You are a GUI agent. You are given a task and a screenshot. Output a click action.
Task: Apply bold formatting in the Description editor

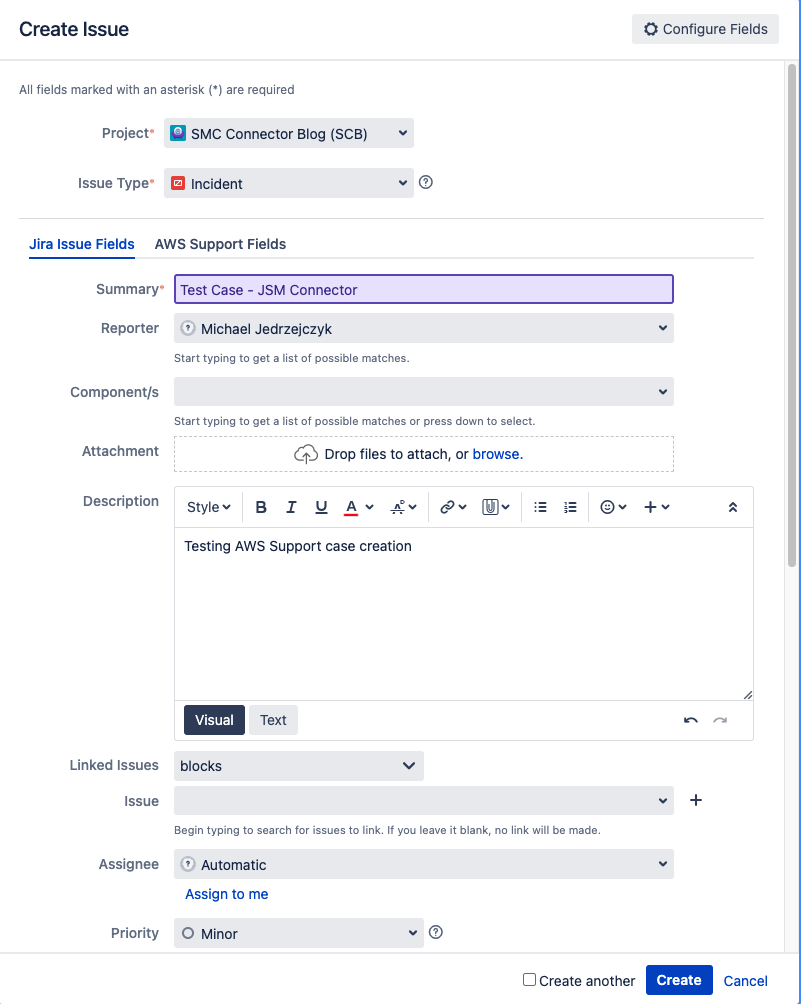point(261,507)
